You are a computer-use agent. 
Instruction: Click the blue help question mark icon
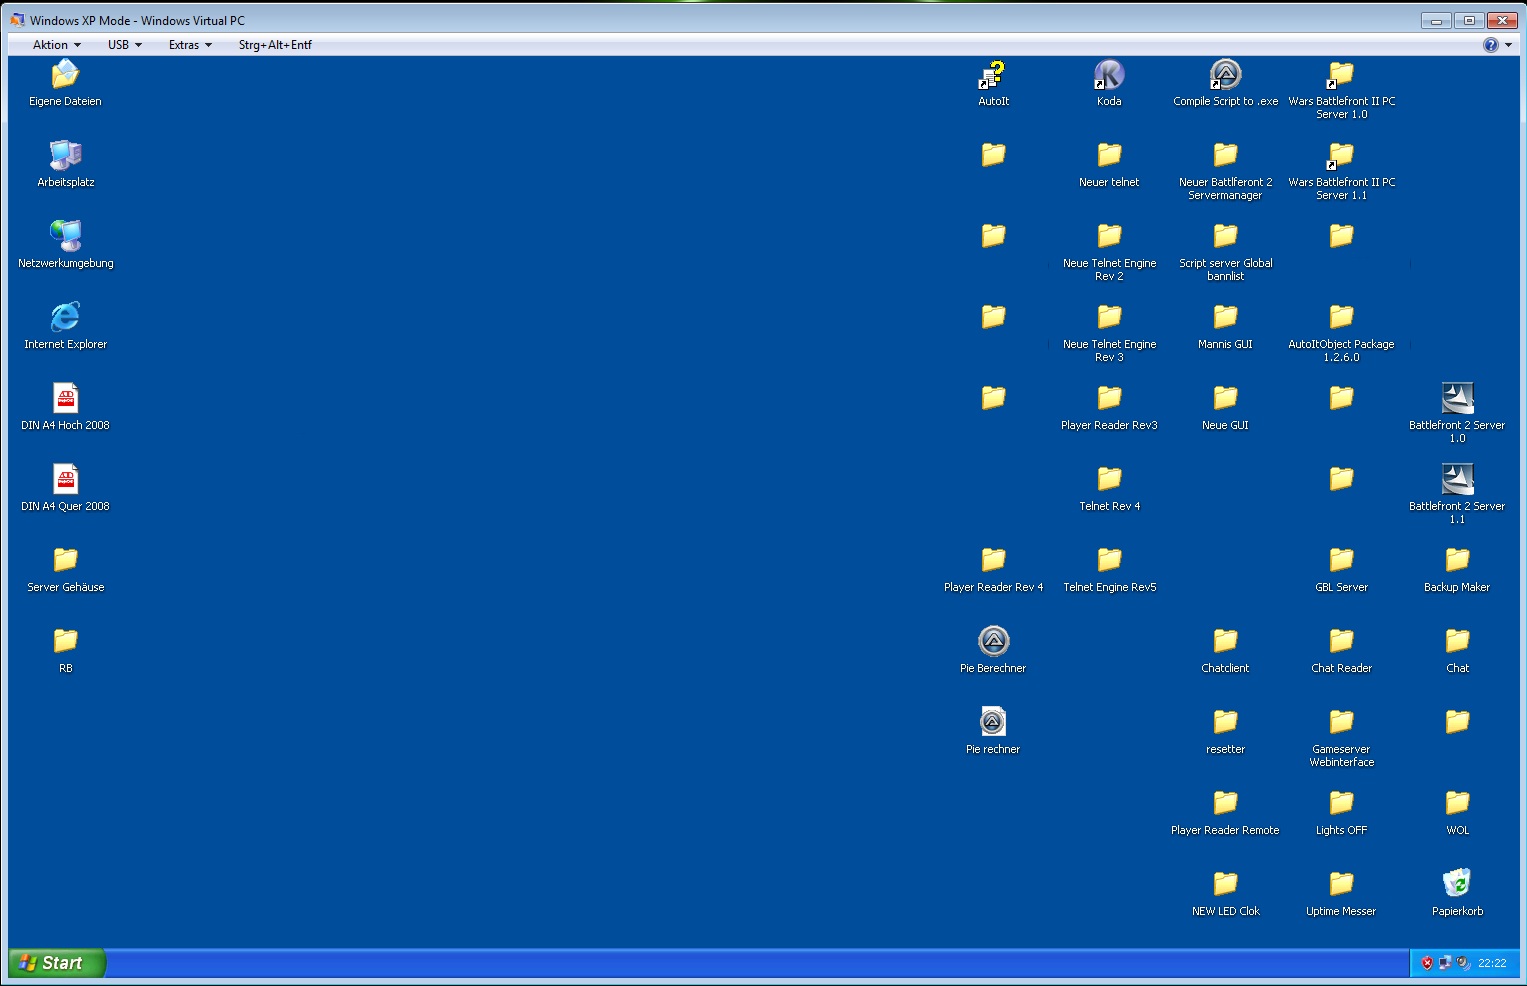pos(1490,45)
